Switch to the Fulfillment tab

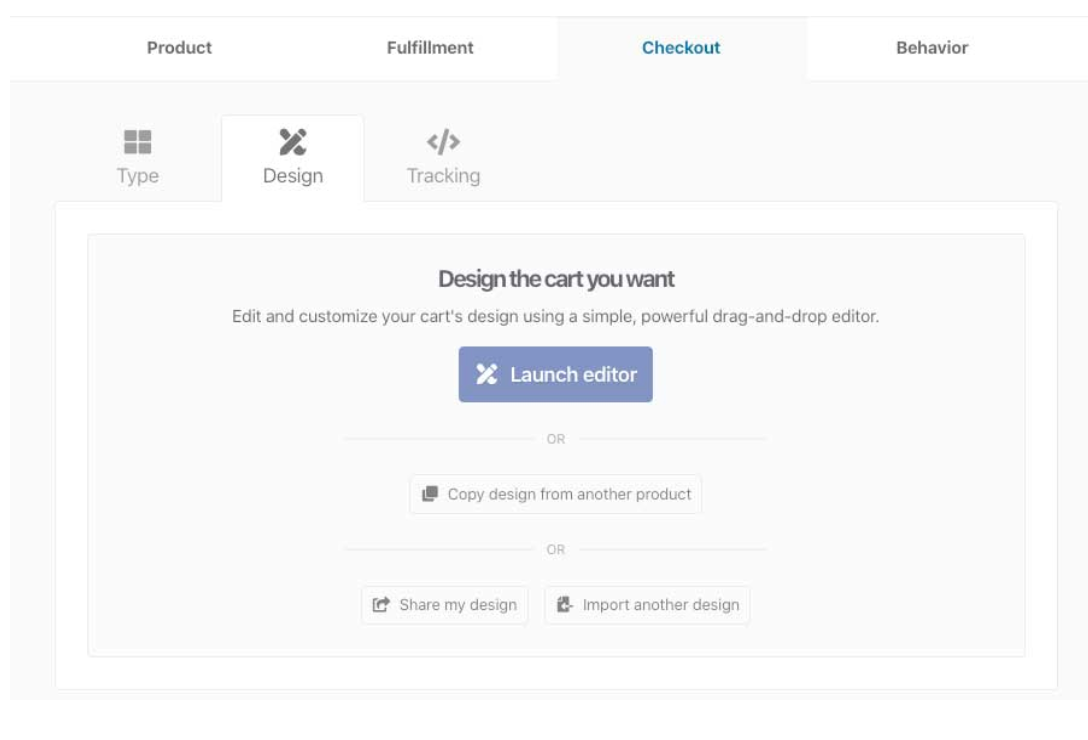point(430,48)
